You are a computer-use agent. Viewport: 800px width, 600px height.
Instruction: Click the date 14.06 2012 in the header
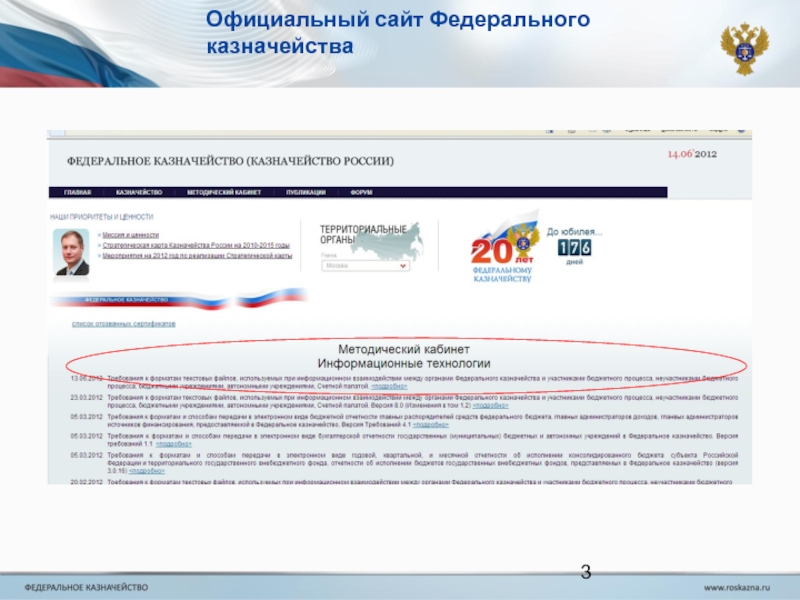click(692, 154)
